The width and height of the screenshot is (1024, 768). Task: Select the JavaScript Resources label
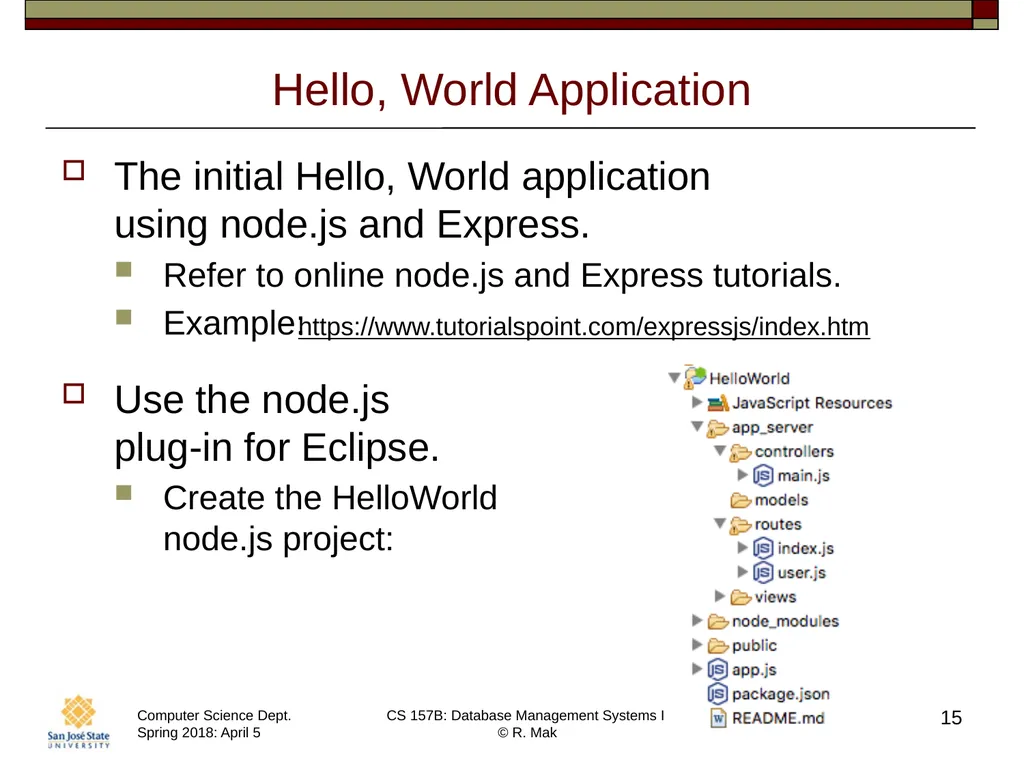click(812, 403)
